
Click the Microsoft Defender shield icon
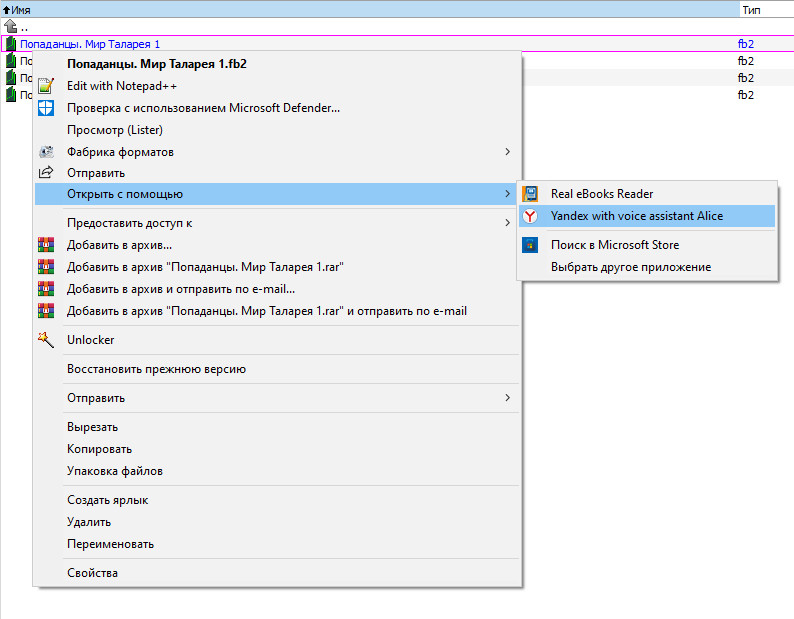coord(46,108)
